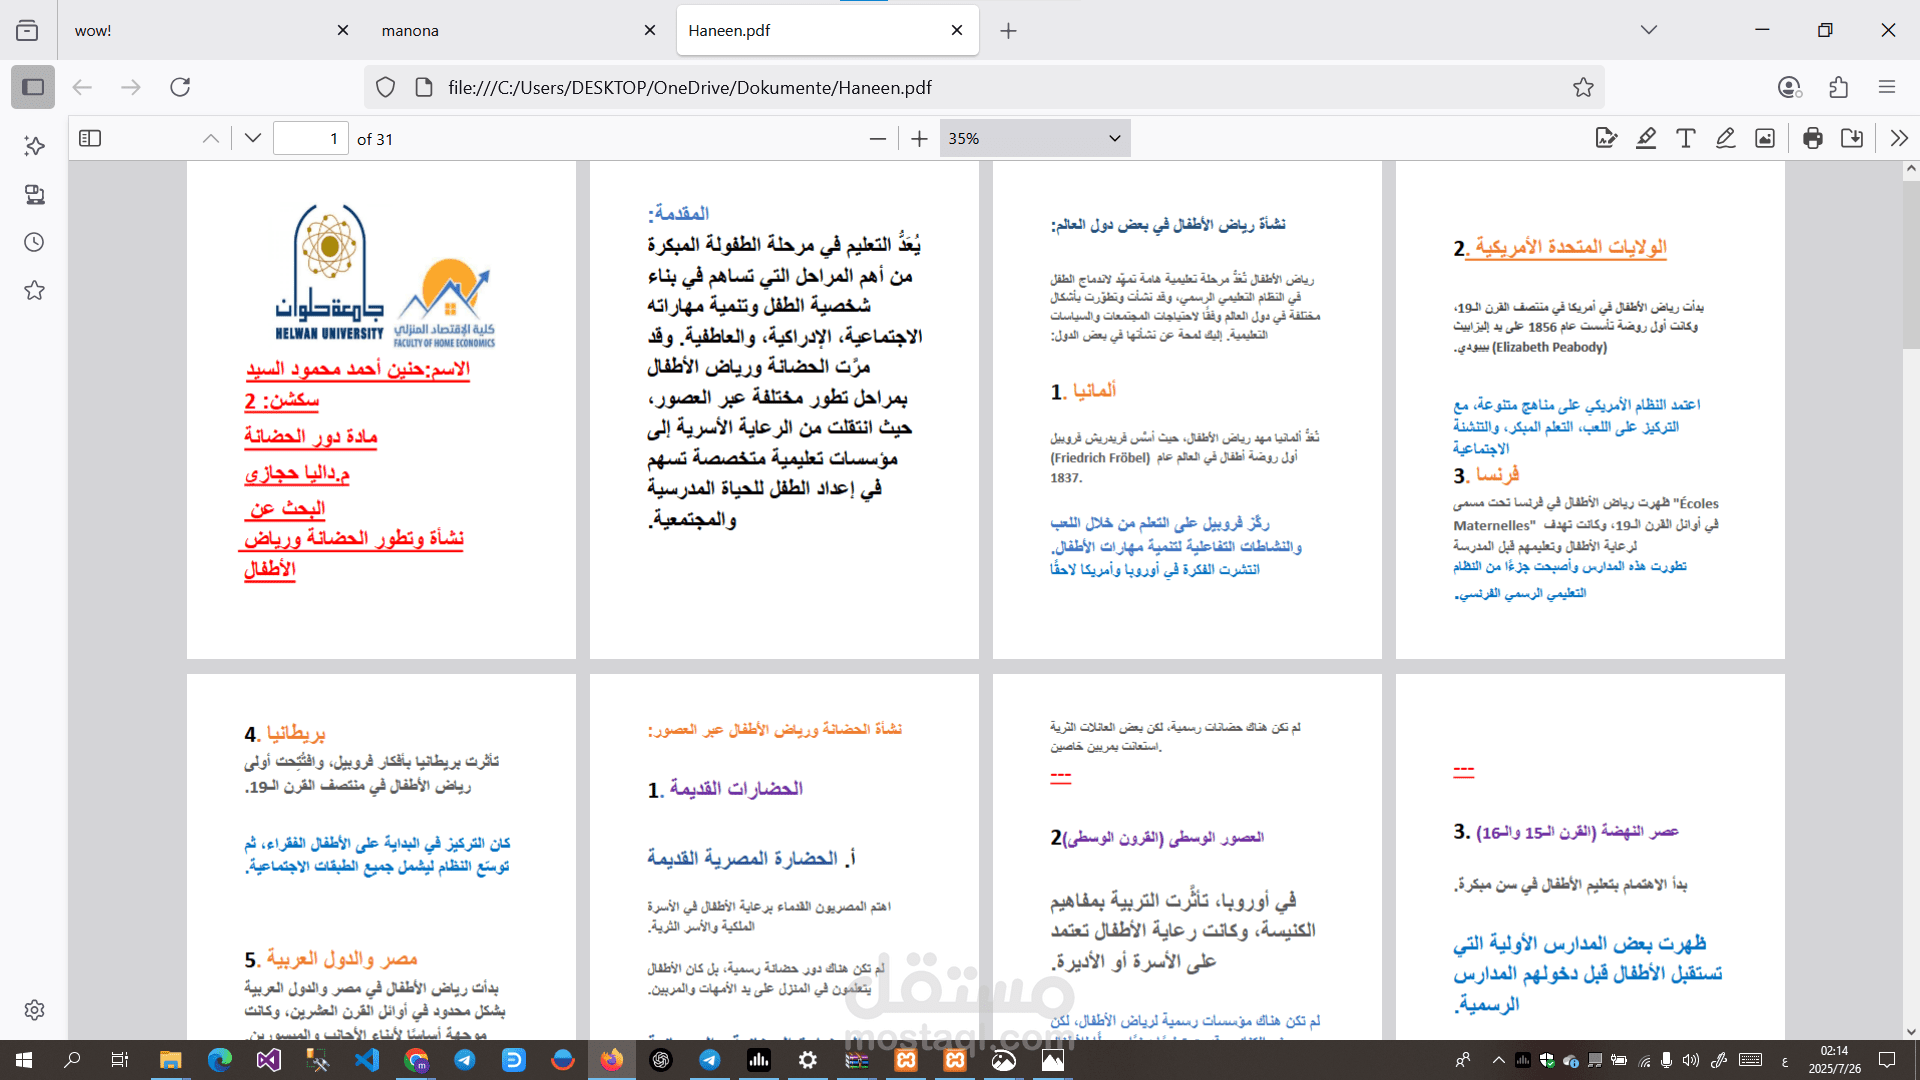Image resolution: width=1920 pixels, height=1080 pixels.
Task: Open Windows Start menu
Action: pyautogui.click(x=24, y=1060)
